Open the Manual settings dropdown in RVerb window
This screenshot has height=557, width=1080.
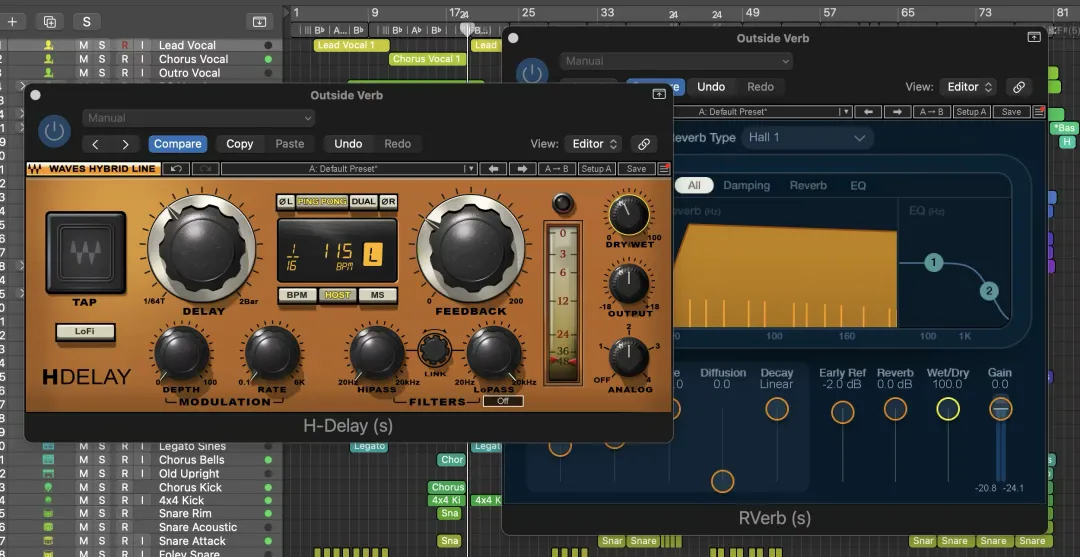point(676,61)
